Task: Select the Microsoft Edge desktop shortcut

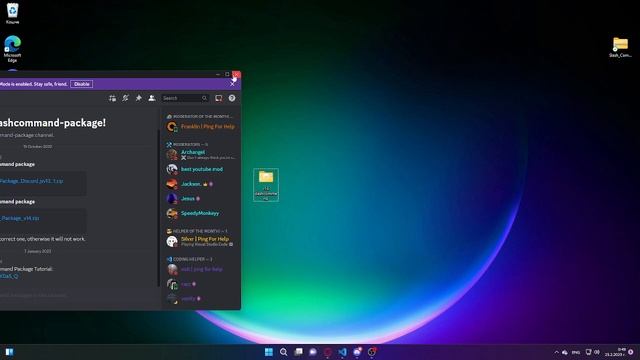Action: tap(12, 49)
